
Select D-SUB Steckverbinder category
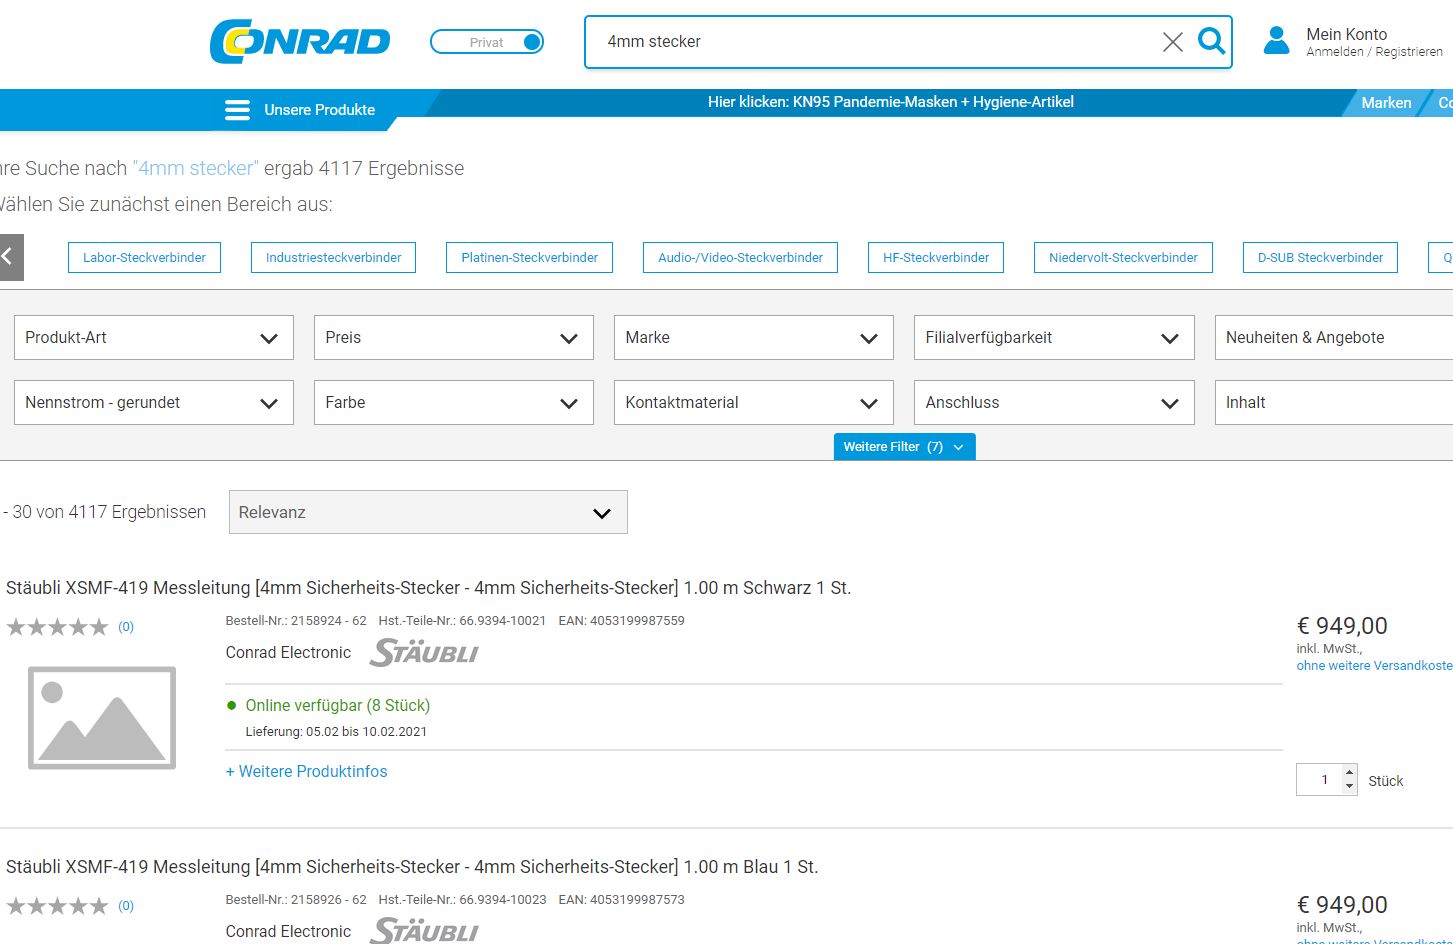click(1320, 257)
